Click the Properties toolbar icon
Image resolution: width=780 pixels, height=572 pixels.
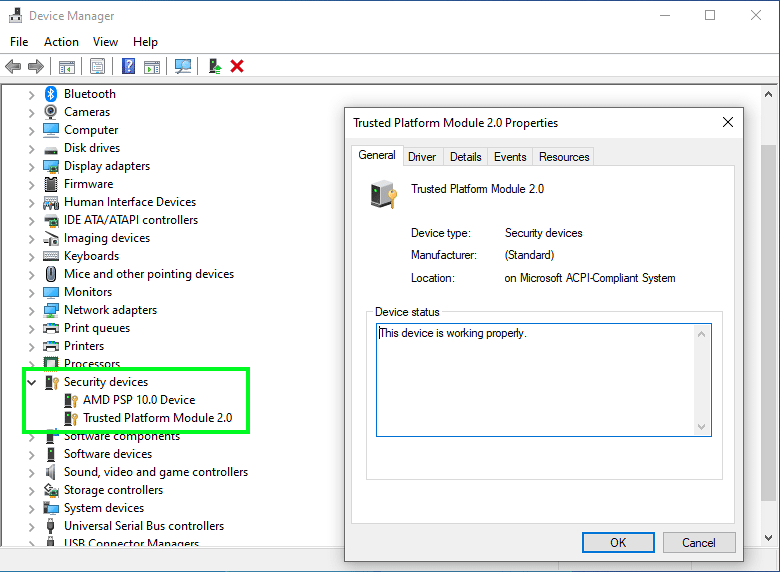(98, 66)
